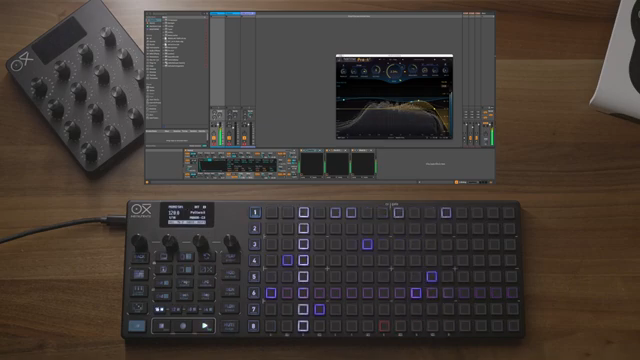Select track button 6 on the sequencer
The width and height of the screenshot is (640, 360).
(x=254, y=293)
